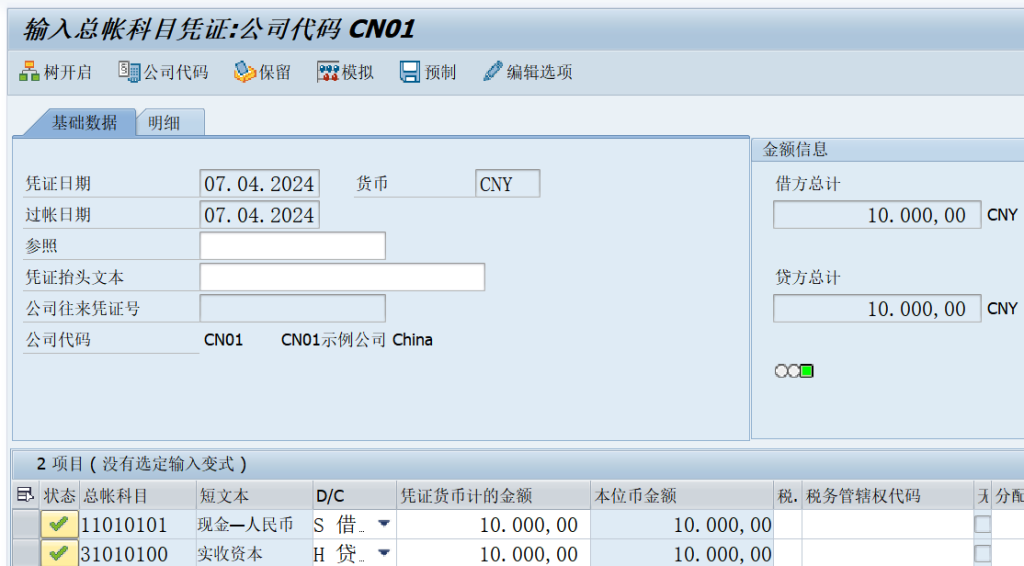Click the park (预制) save icon
The height and width of the screenshot is (566, 1024).
coord(409,72)
